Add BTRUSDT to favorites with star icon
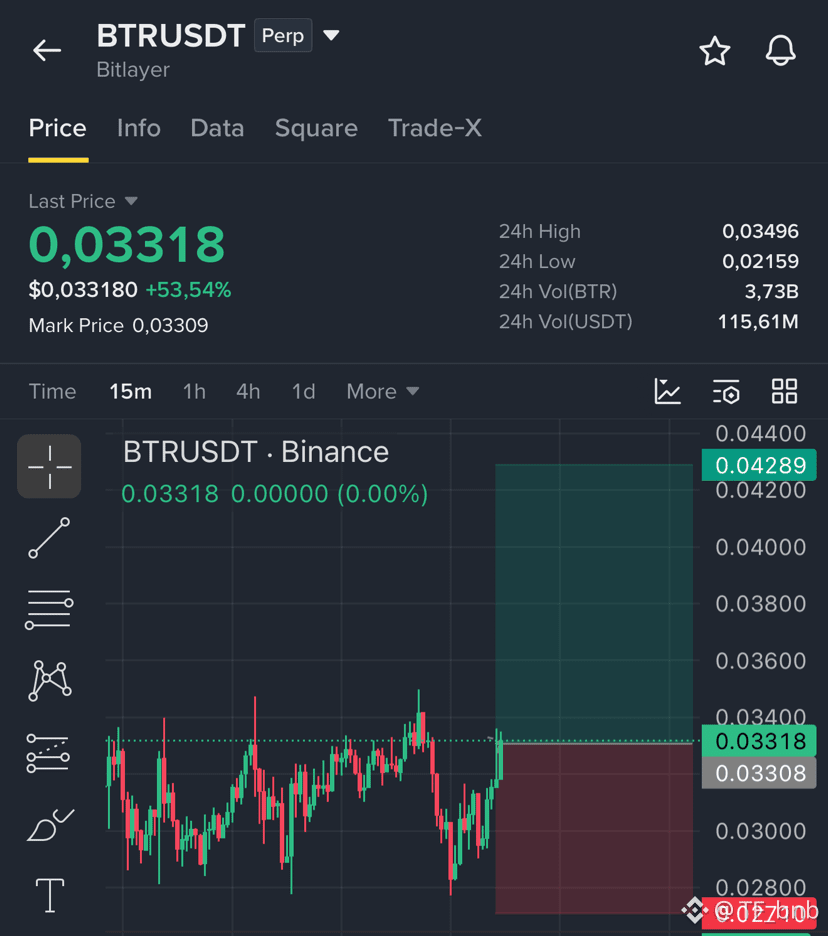Viewport: 828px width, 936px height. click(x=715, y=51)
